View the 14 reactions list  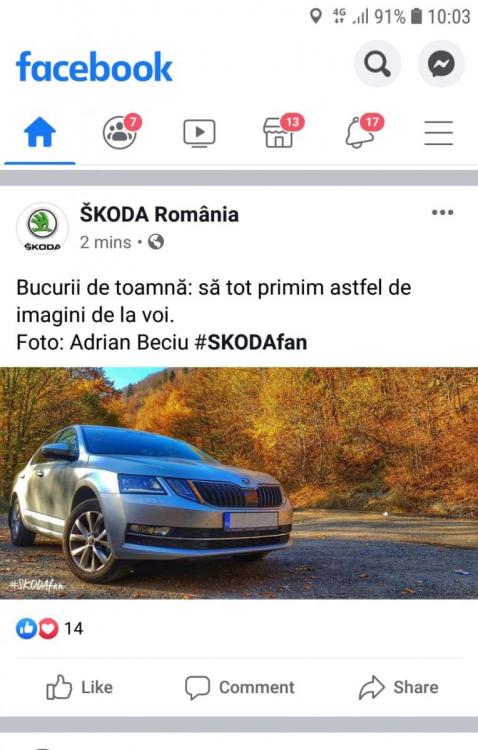[x=50, y=629]
